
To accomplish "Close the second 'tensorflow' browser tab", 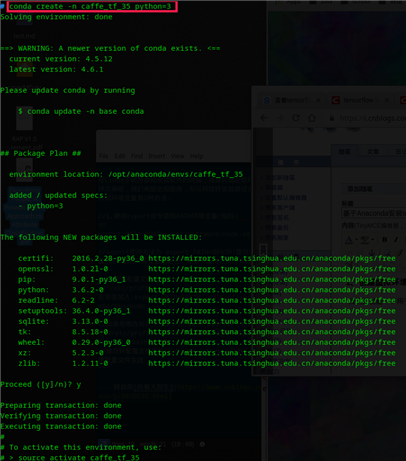I will 387,100.
